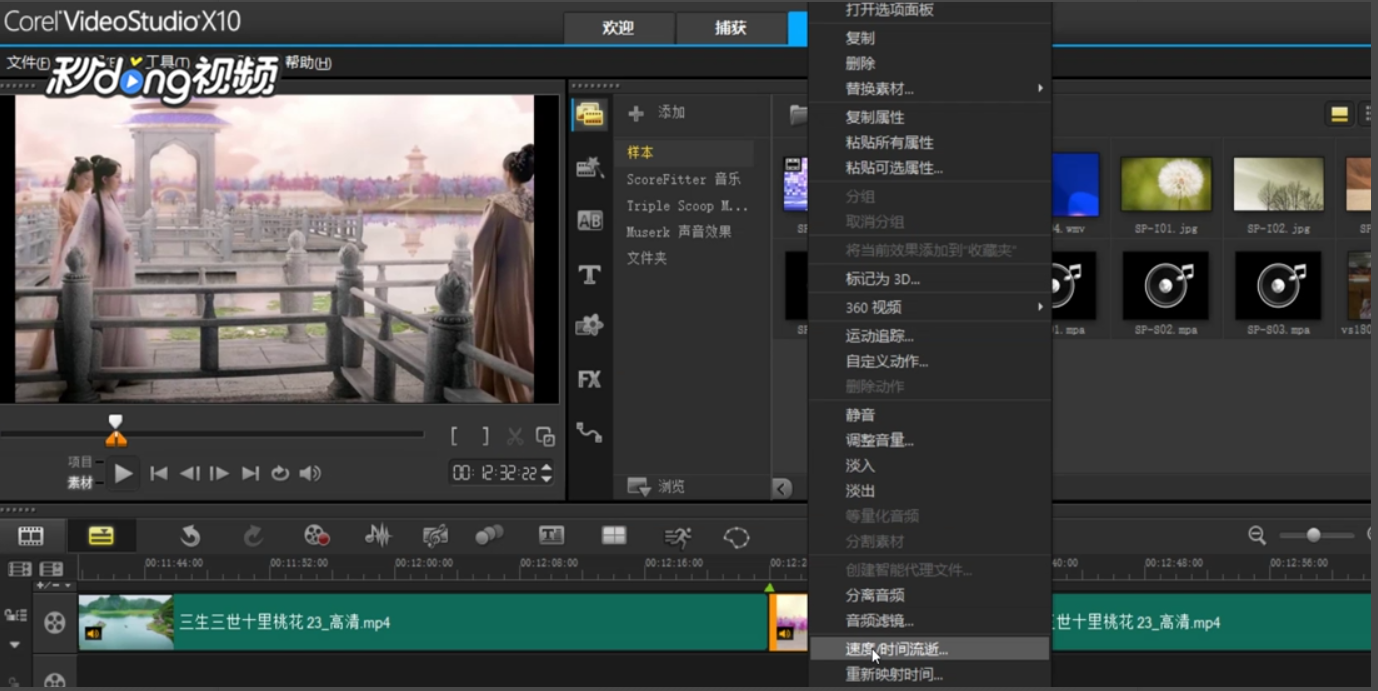The height and width of the screenshot is (691, 1378).
Task: Choose 分离音频 from context menu
Action: pos(930,595)
